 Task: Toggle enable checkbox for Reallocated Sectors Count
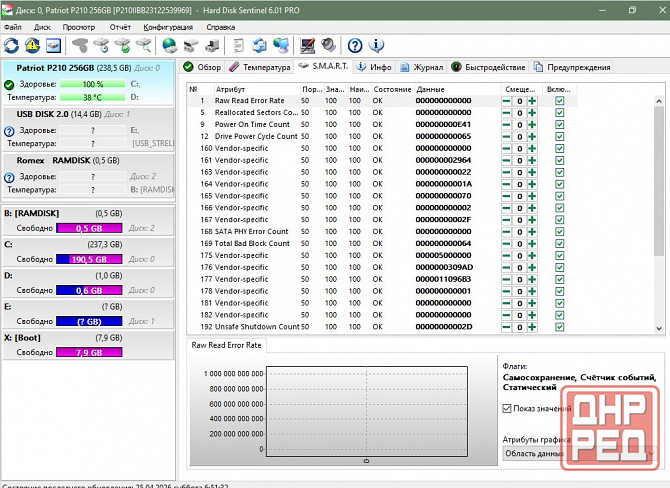[560, 113]
